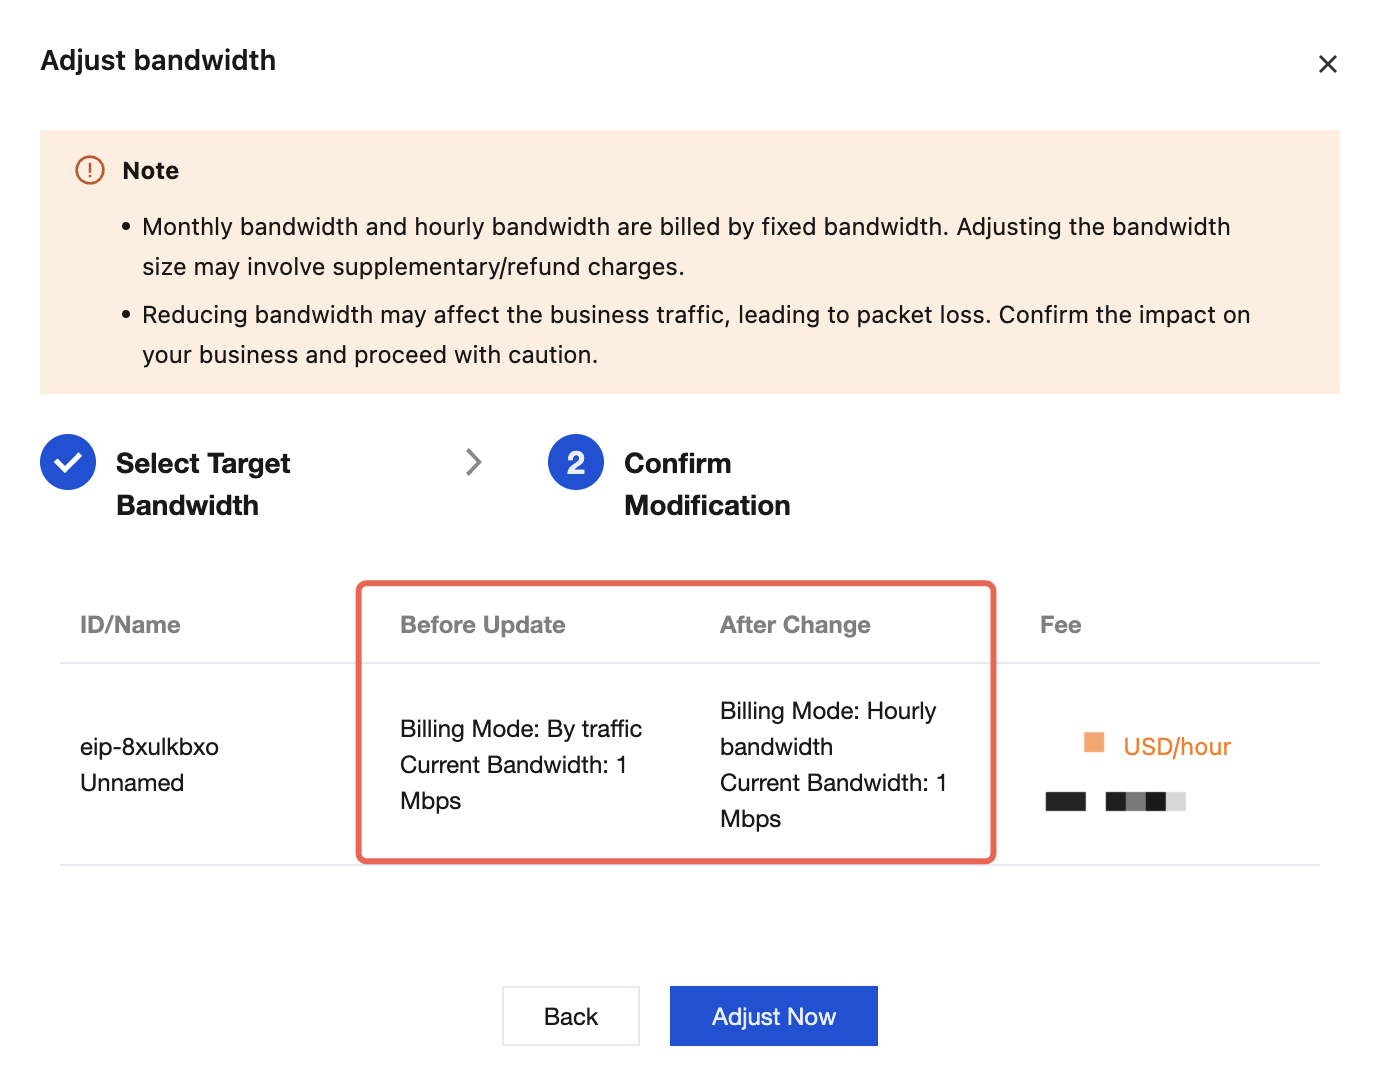The width and height of the screenshot is (1380, 1086).
Task: Click the USD/hour fee text
Action: tap(1177, 747)
